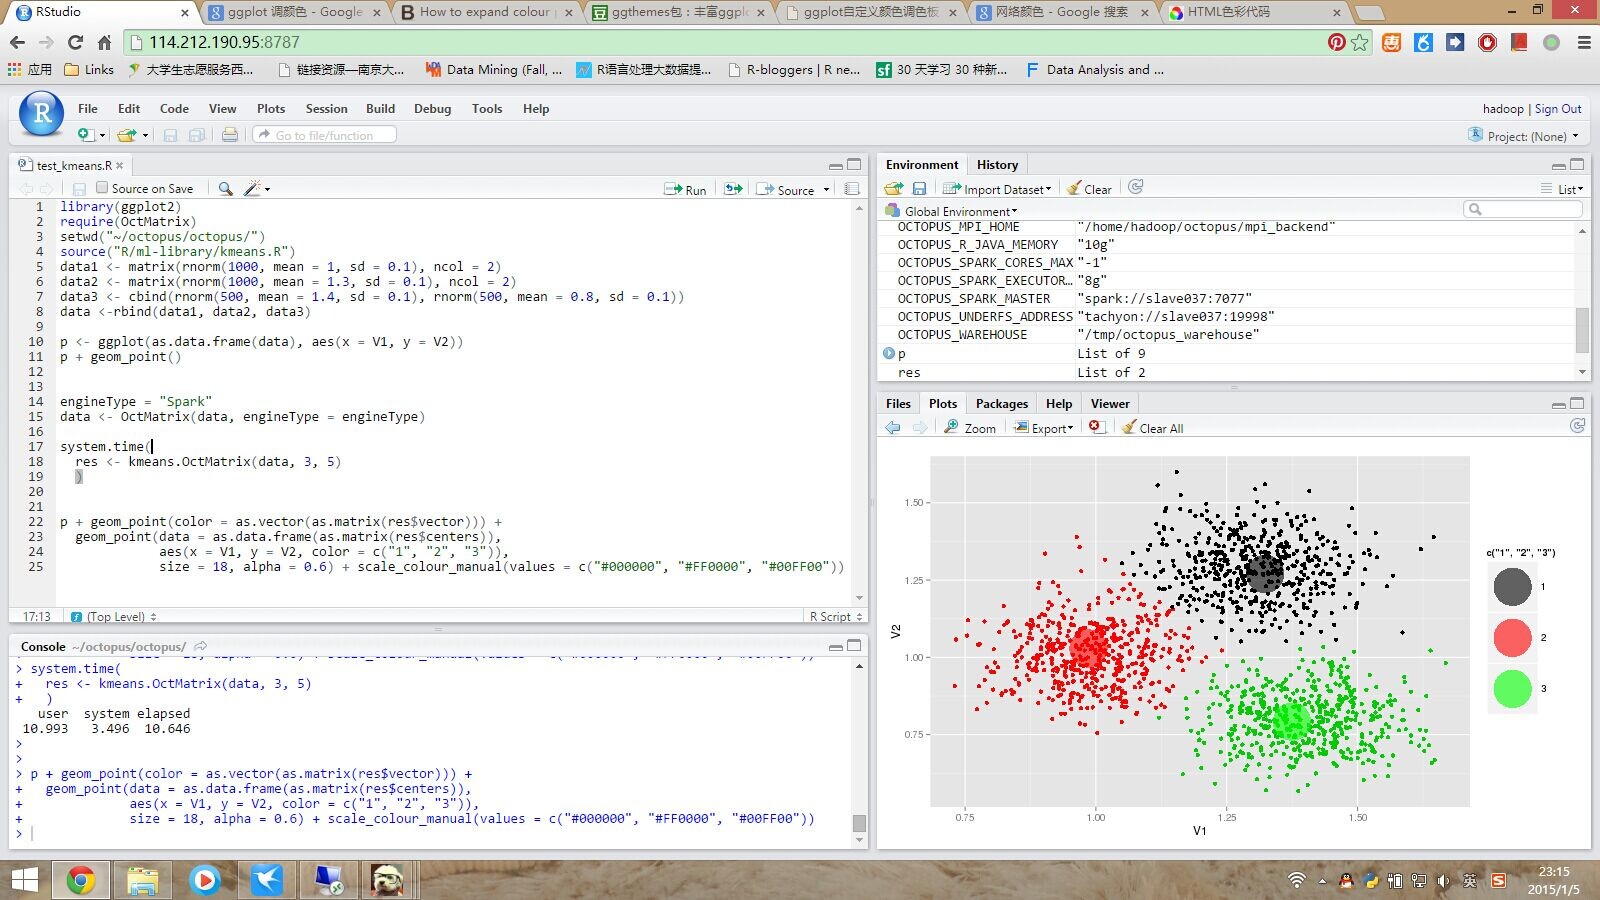Open the Source button dropdown arrow
Screen dimensions: 1600x900
coord(827,190)
